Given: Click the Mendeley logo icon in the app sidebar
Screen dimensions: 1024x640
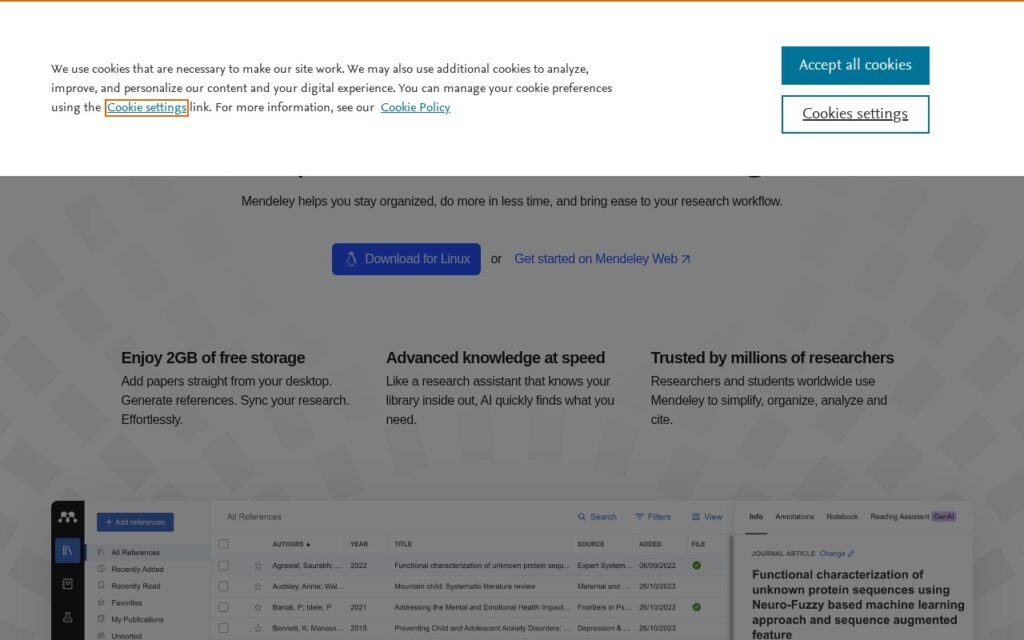Looking at the screenshot, I should (x=67, y=517).
